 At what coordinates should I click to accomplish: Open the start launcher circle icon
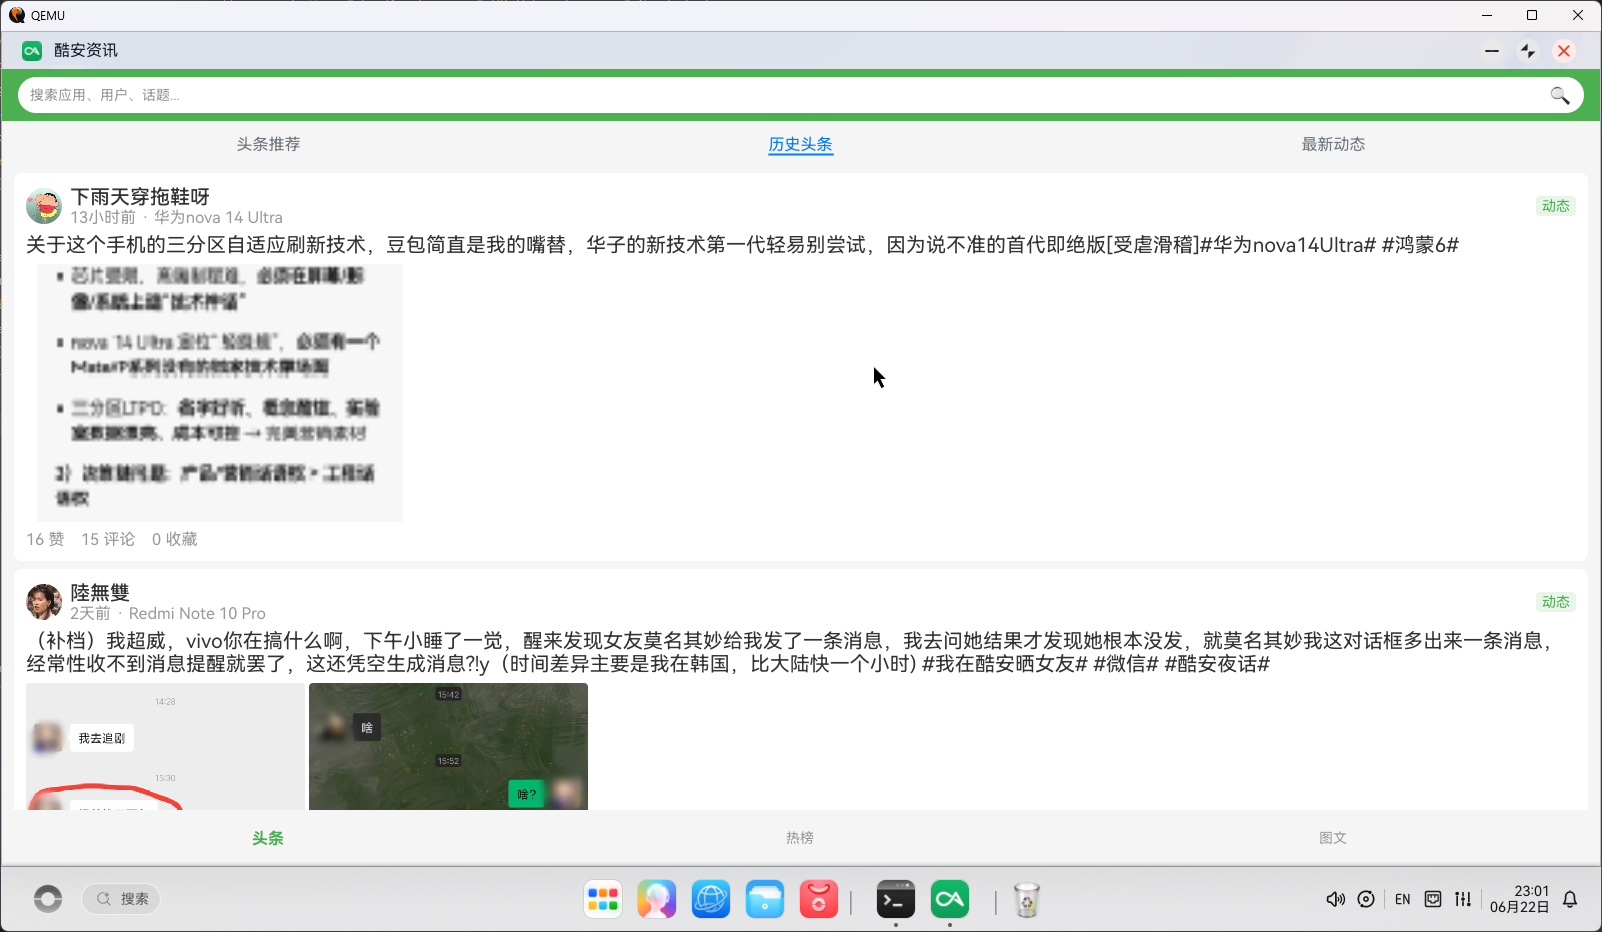tap(48, 899)
